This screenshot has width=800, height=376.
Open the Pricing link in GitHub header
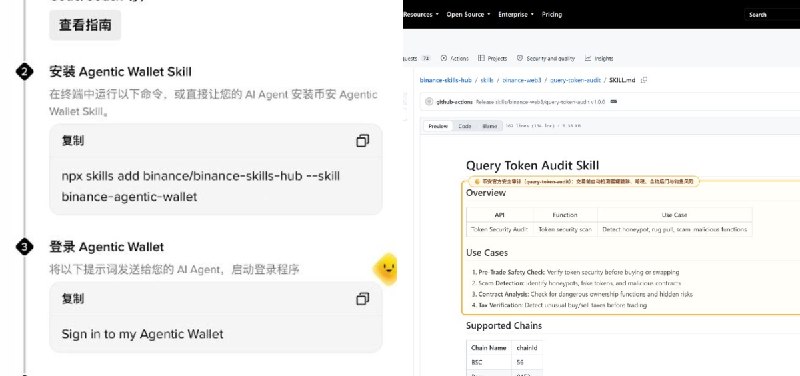tap(552, 14)
